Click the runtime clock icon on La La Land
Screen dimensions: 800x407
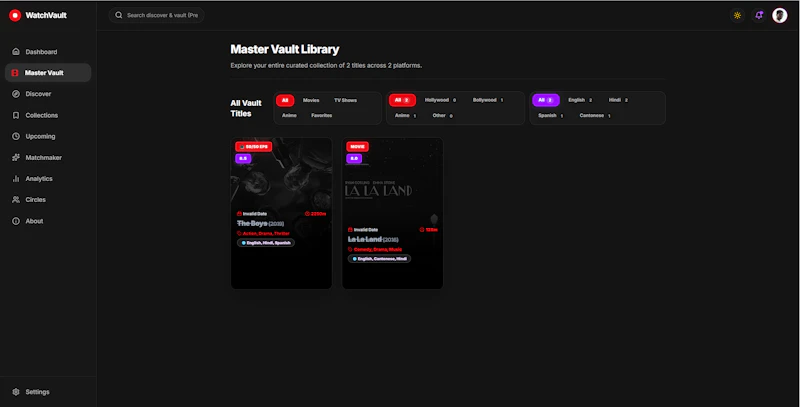coord(422,230)
